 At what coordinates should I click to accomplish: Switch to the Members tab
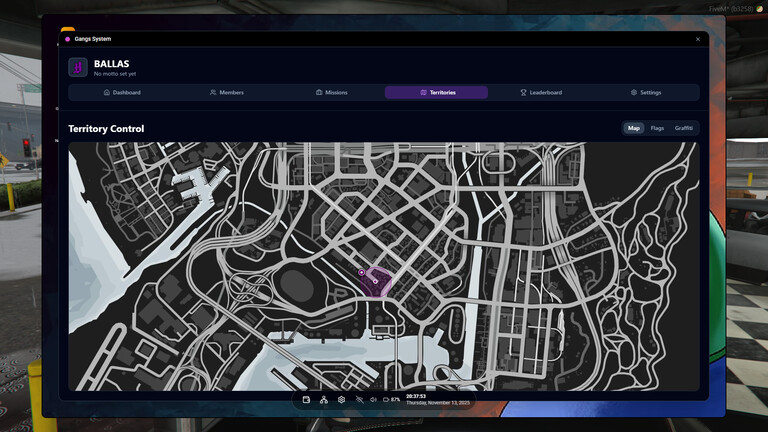tap(227, 93)
